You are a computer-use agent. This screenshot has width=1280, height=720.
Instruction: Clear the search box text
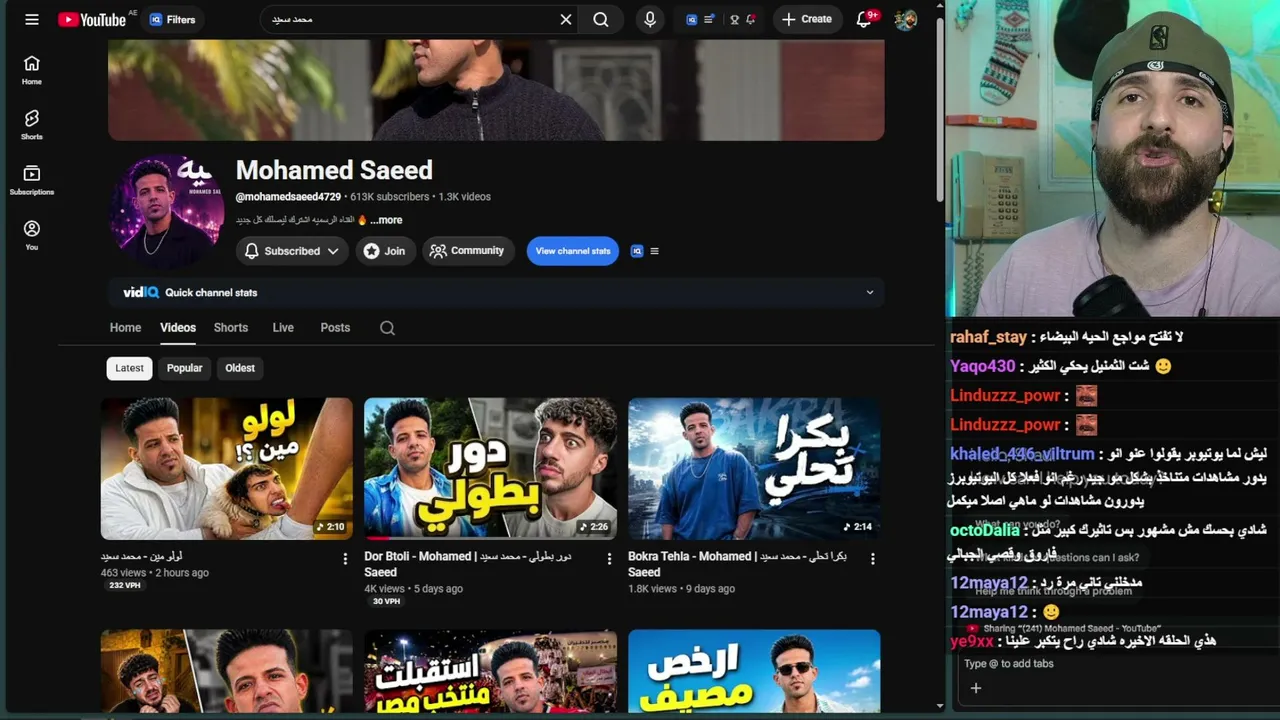pos(566,19)
